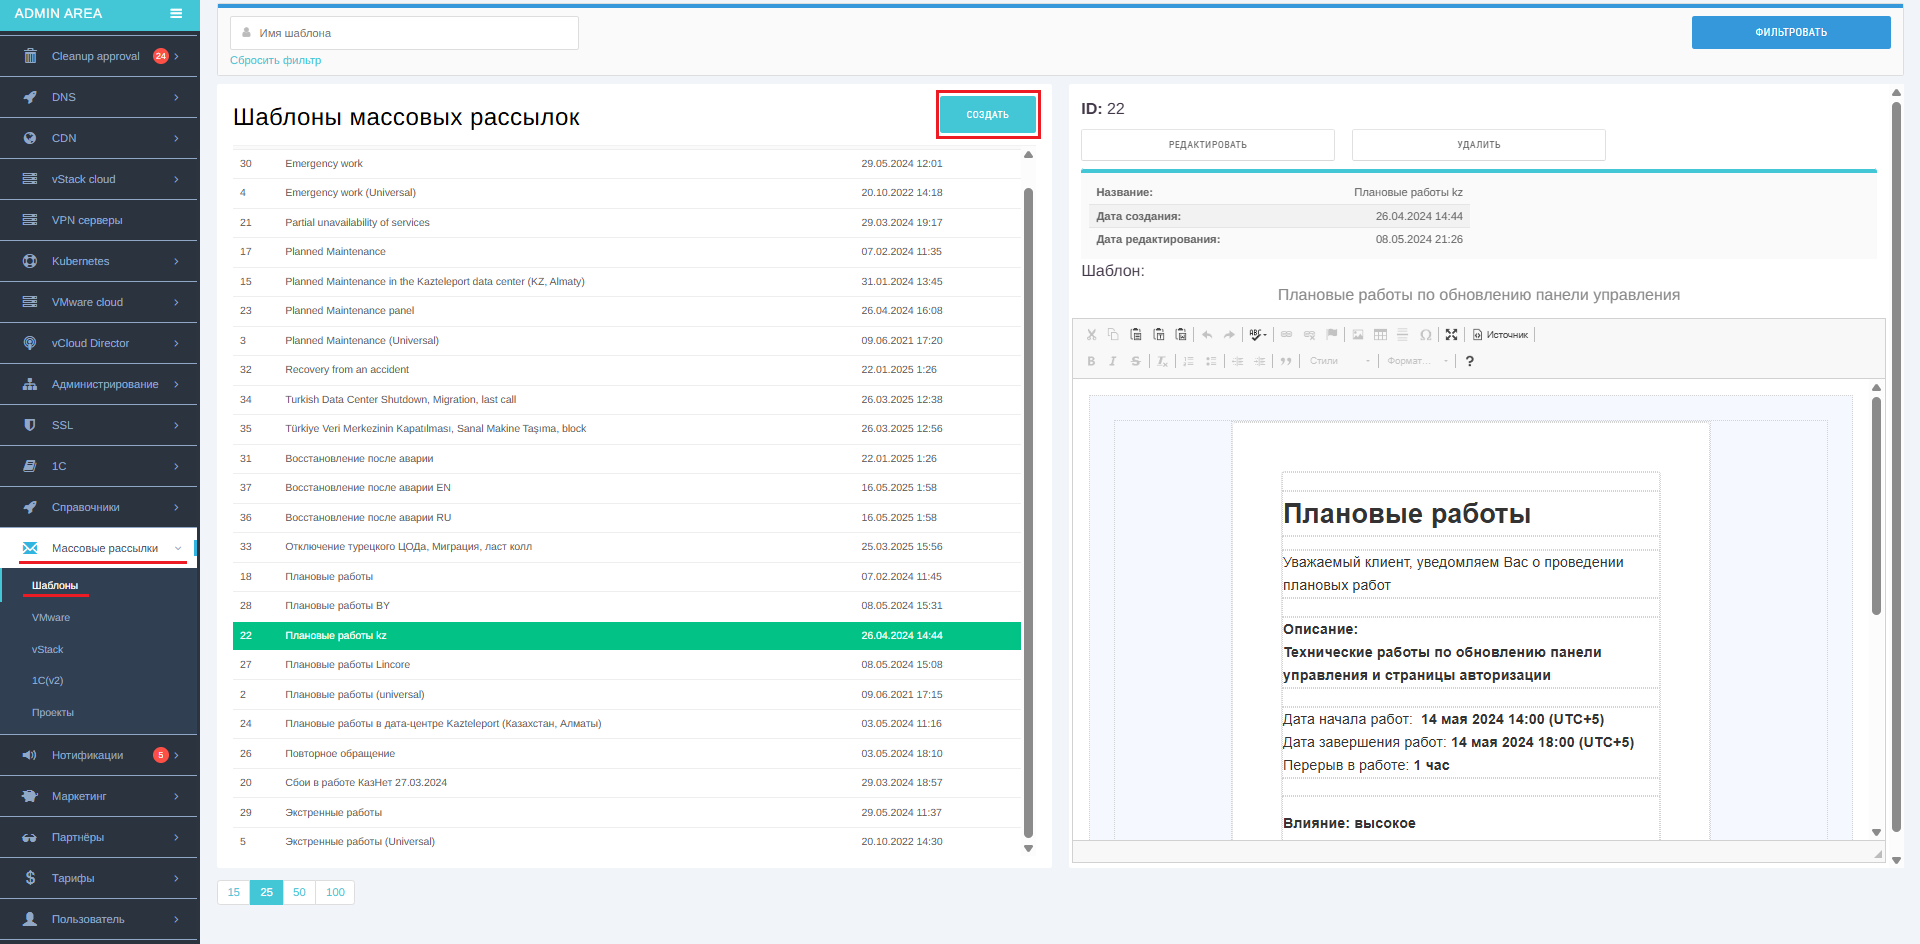The image size is (1920, 944).
Task: Expand the Kubernetes sidebar section
Action: click(99, 261)
